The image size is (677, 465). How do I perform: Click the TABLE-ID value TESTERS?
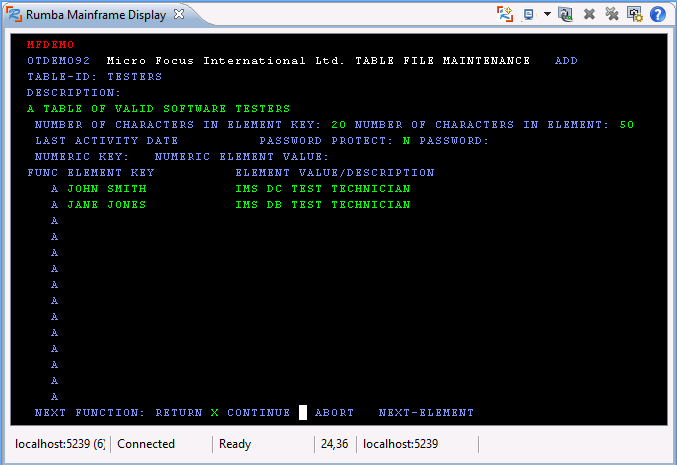point(134,77)
